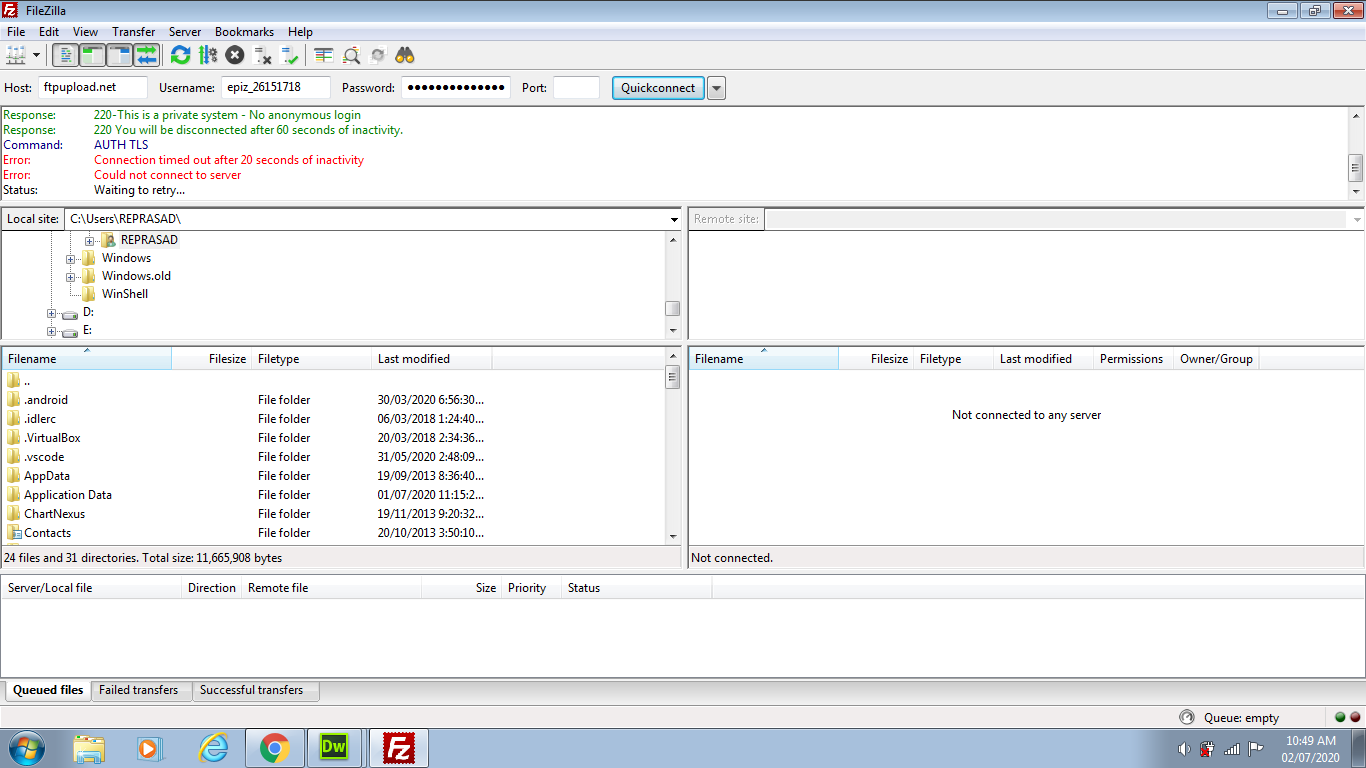Sort local files by Filetype column

tap(311, 359)
